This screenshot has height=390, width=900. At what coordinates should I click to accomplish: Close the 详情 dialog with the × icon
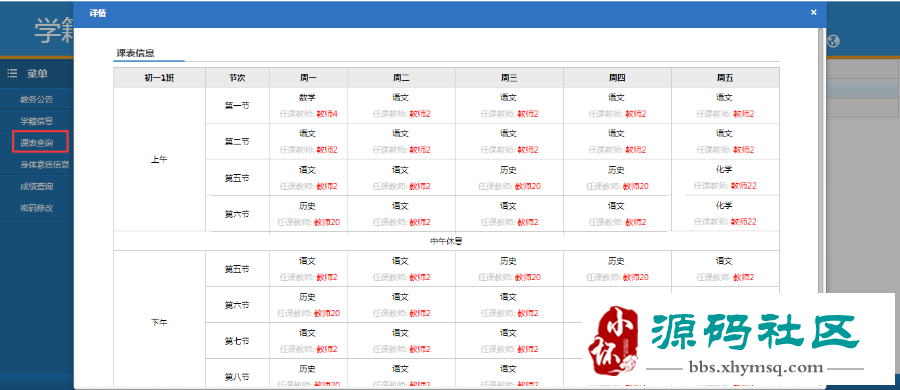(x=813, y=12)
